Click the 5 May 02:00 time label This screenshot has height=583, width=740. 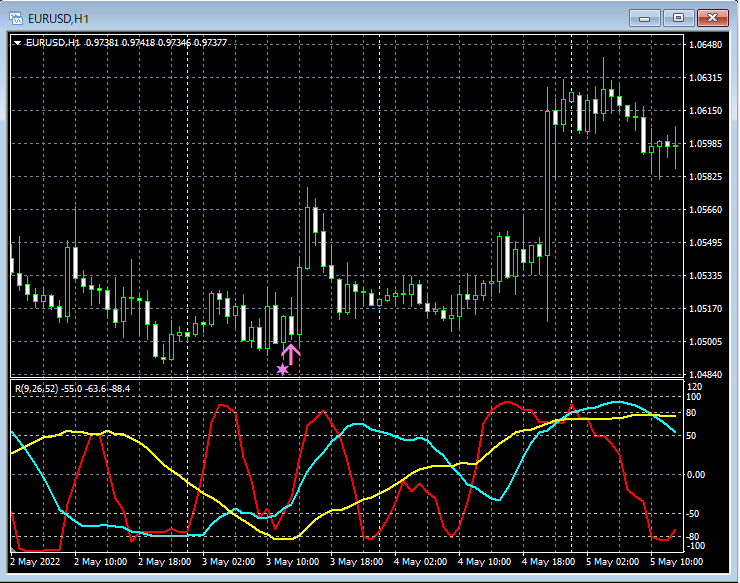coord(613,562)
